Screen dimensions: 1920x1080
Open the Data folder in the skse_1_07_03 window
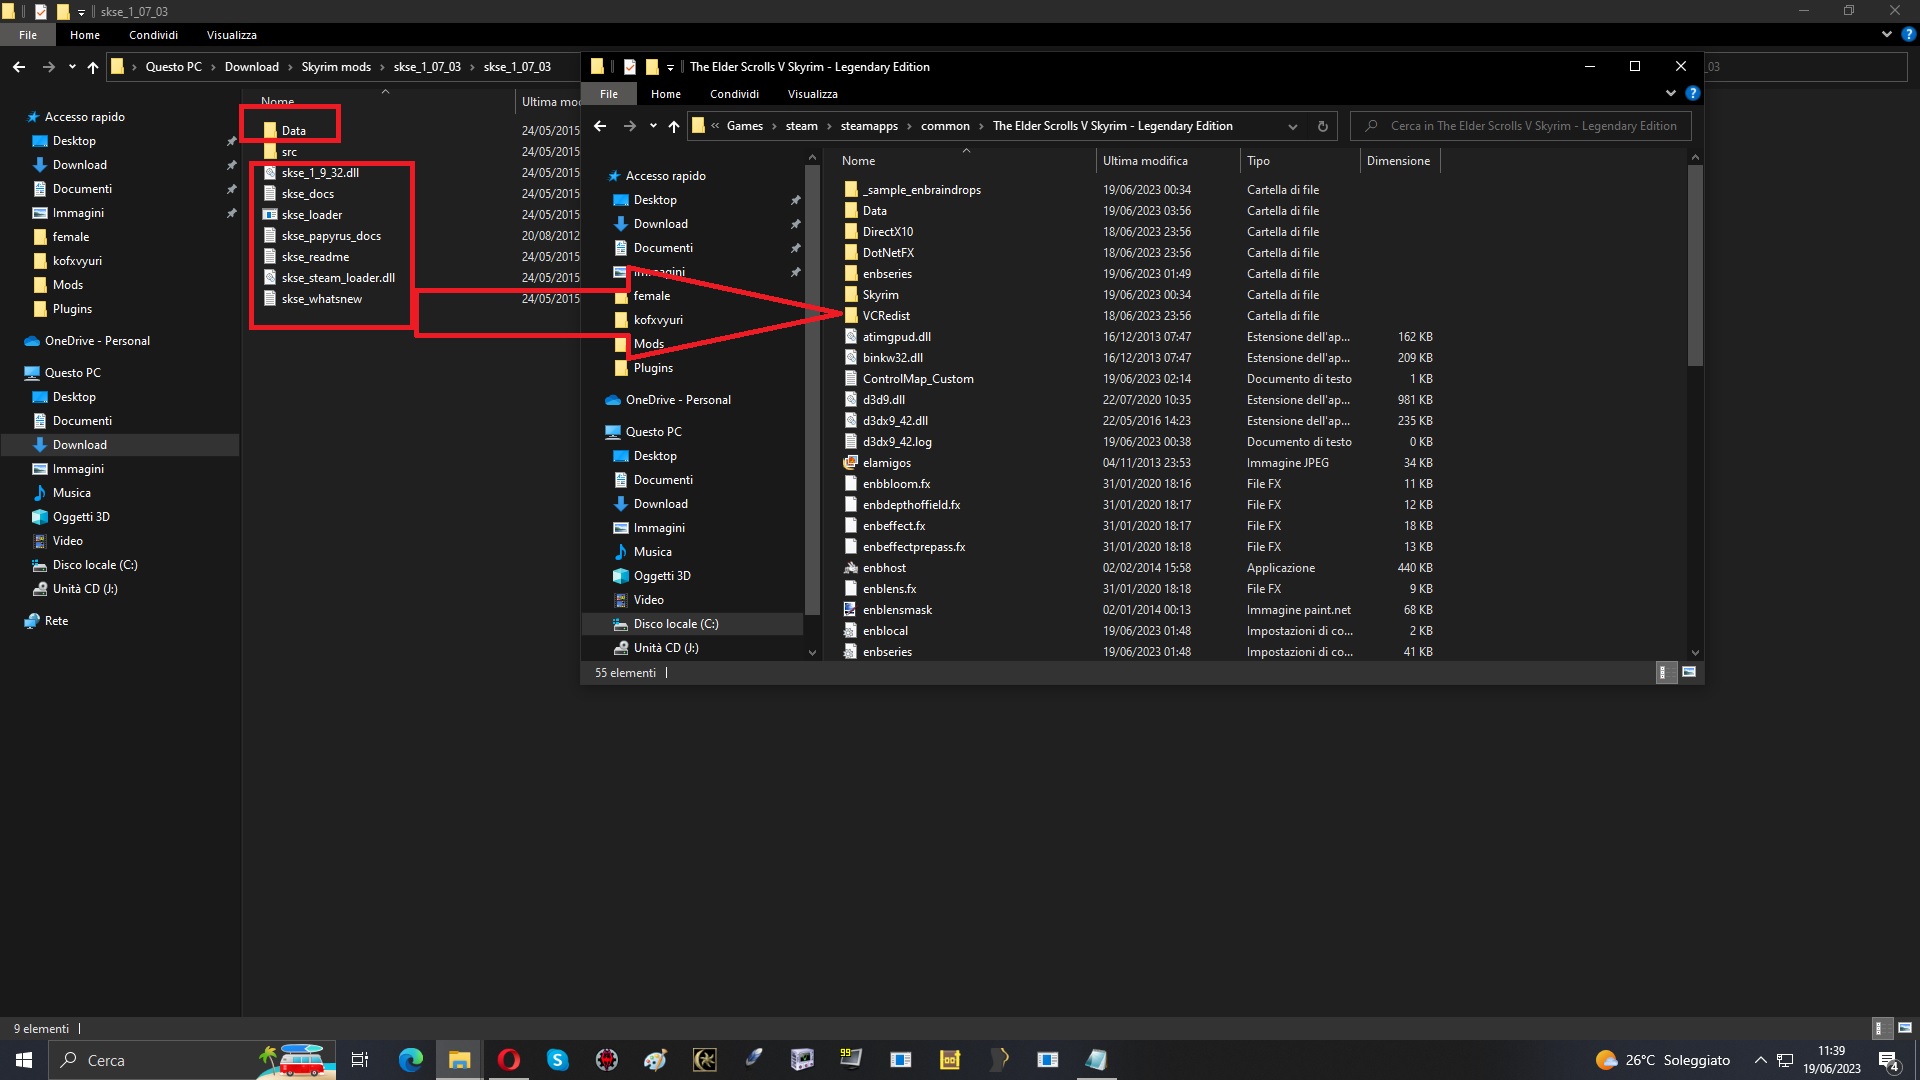click(293, 130)
